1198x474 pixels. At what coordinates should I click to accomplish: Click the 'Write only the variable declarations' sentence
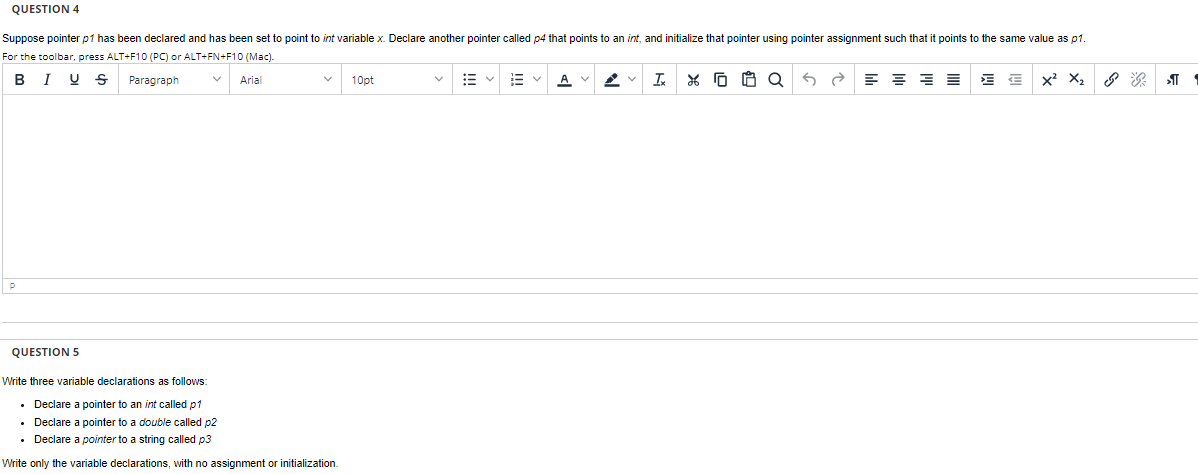[x=170, y=463]
